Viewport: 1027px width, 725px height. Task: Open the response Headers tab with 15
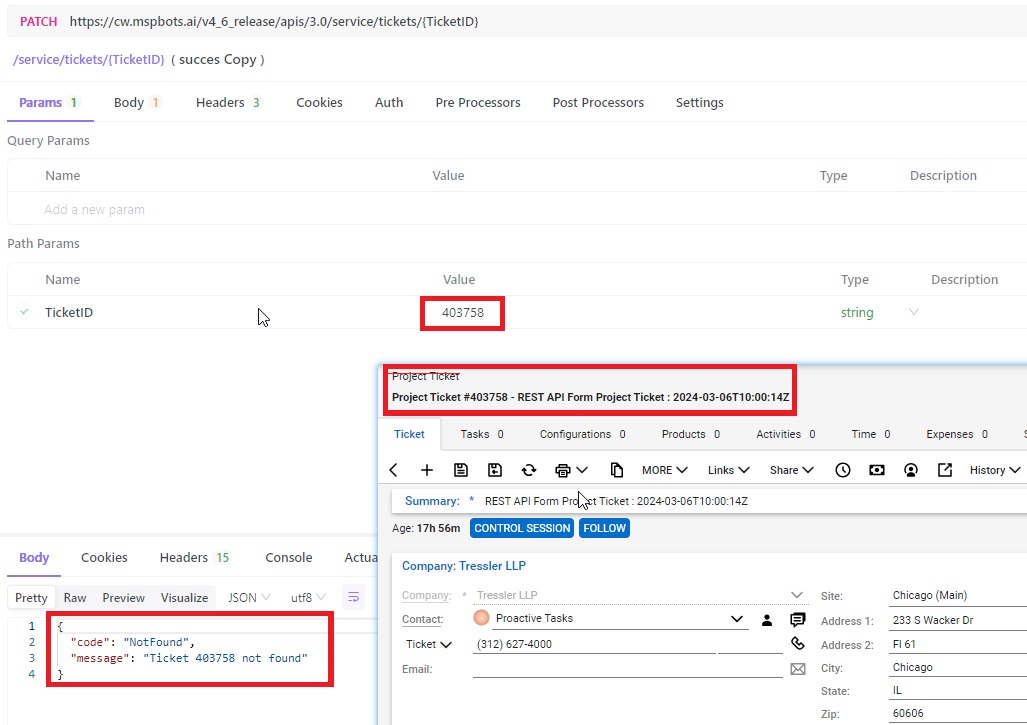click(195, 557)
